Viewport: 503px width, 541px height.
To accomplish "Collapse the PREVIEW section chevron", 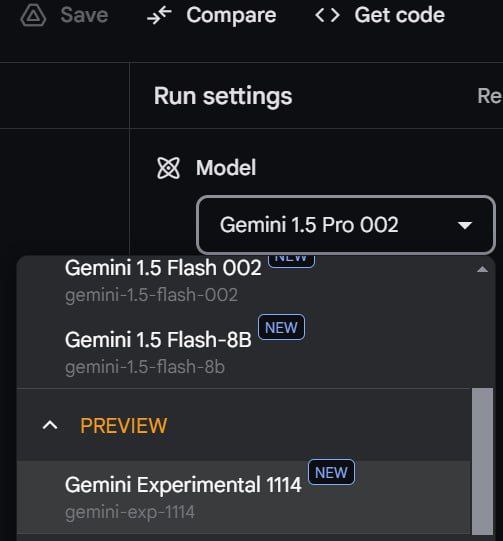I will (x=50, y=425).
